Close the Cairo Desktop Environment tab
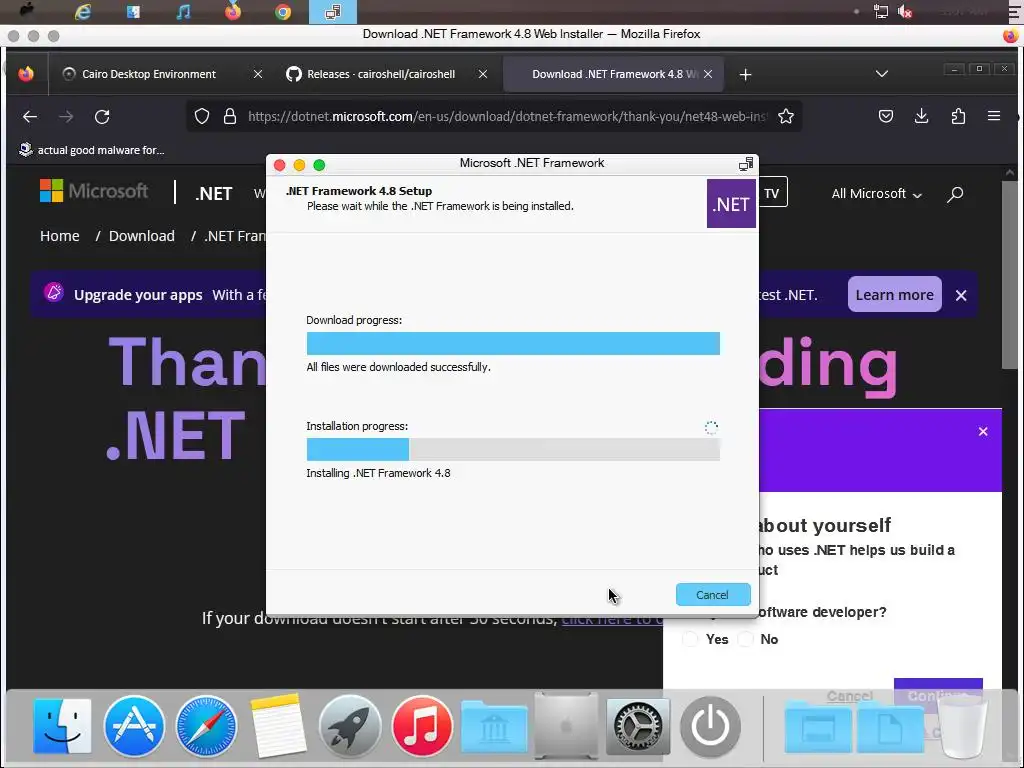The height and width of the screenshot is (768, 1024). coord(258,74)
